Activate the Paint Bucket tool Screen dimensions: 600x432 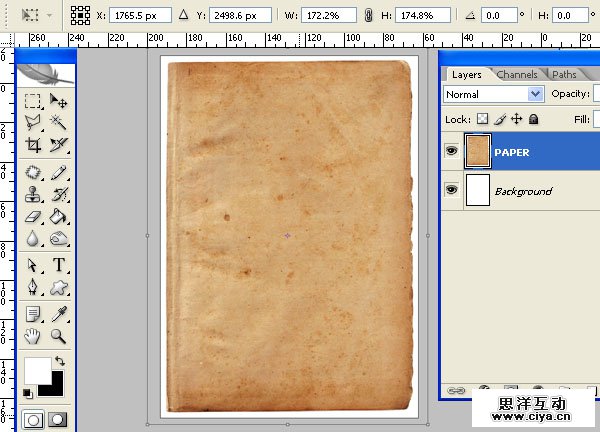[59, 216]
